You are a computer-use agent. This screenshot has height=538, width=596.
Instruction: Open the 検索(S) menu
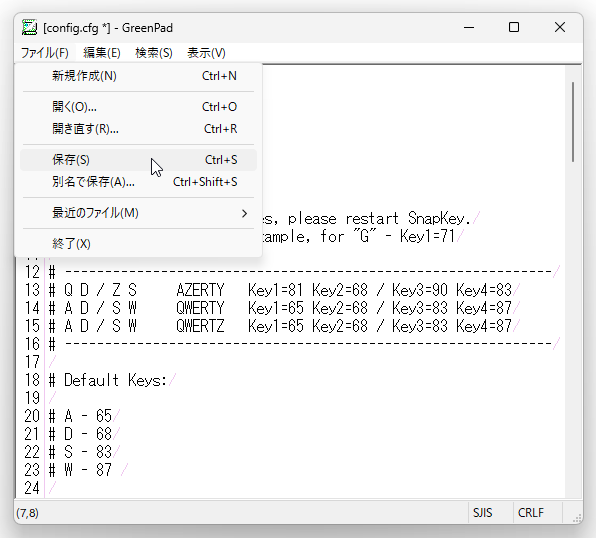[x=154, y=53]
